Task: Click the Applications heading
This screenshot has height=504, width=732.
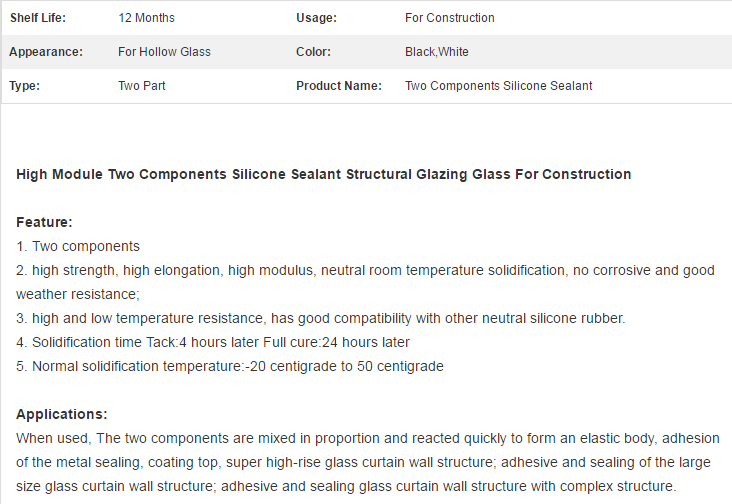Action: click(x=62, y=414)
